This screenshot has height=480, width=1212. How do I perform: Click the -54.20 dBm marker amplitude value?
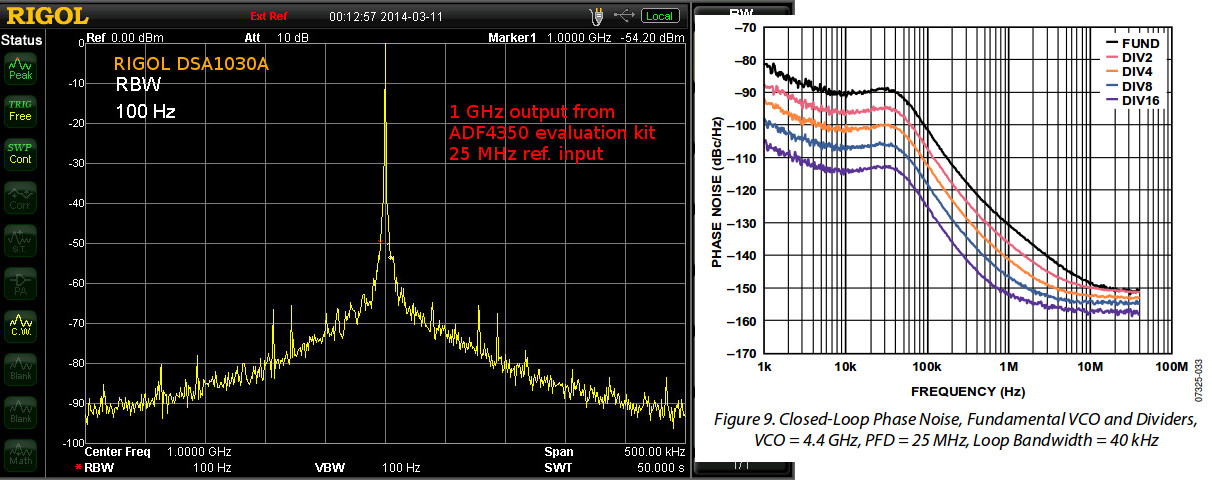pyautogui.click(x=651, y=38)
